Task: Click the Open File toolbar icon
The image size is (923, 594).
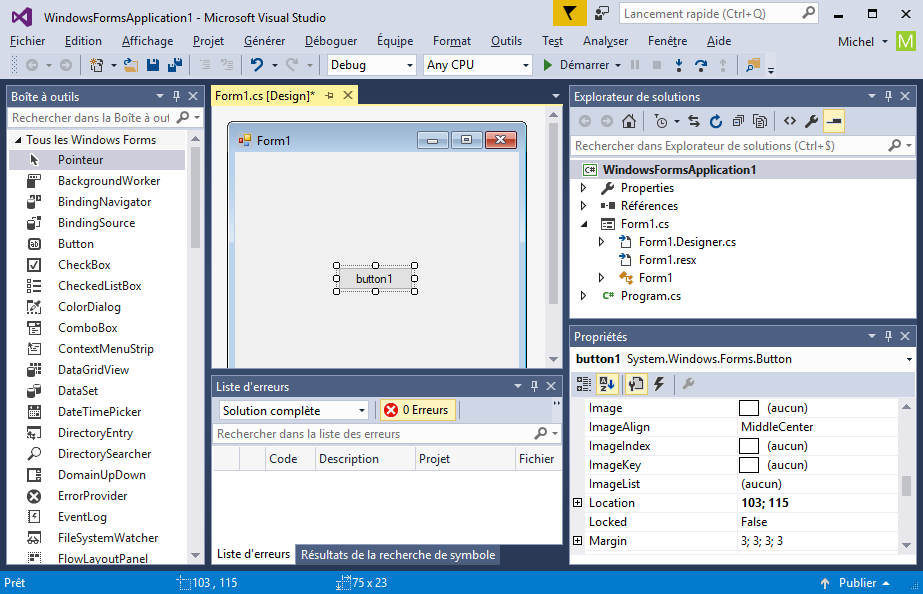Action: tap(131, 65)
